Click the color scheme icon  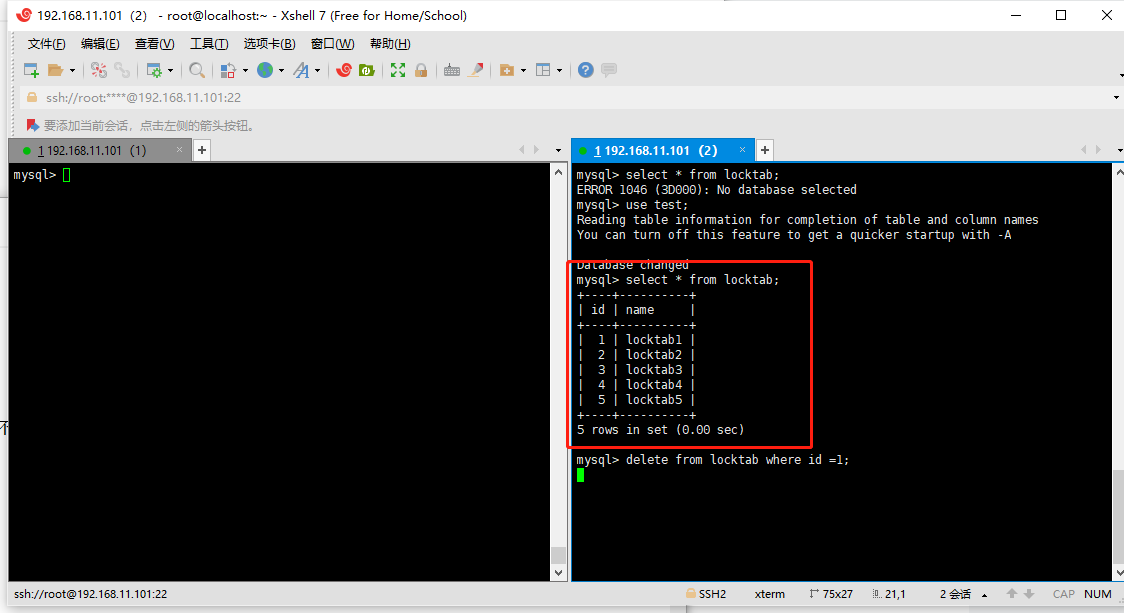[228, 70]
